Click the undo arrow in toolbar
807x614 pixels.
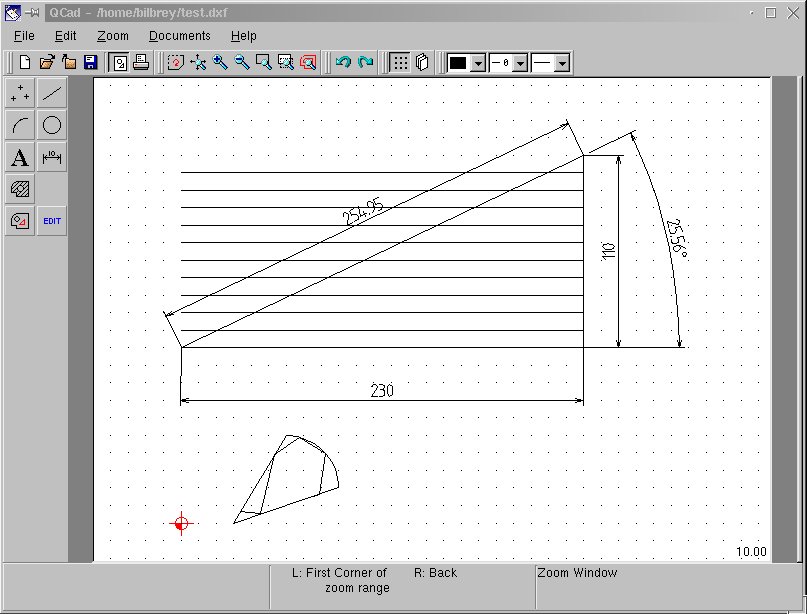point(343,62)
